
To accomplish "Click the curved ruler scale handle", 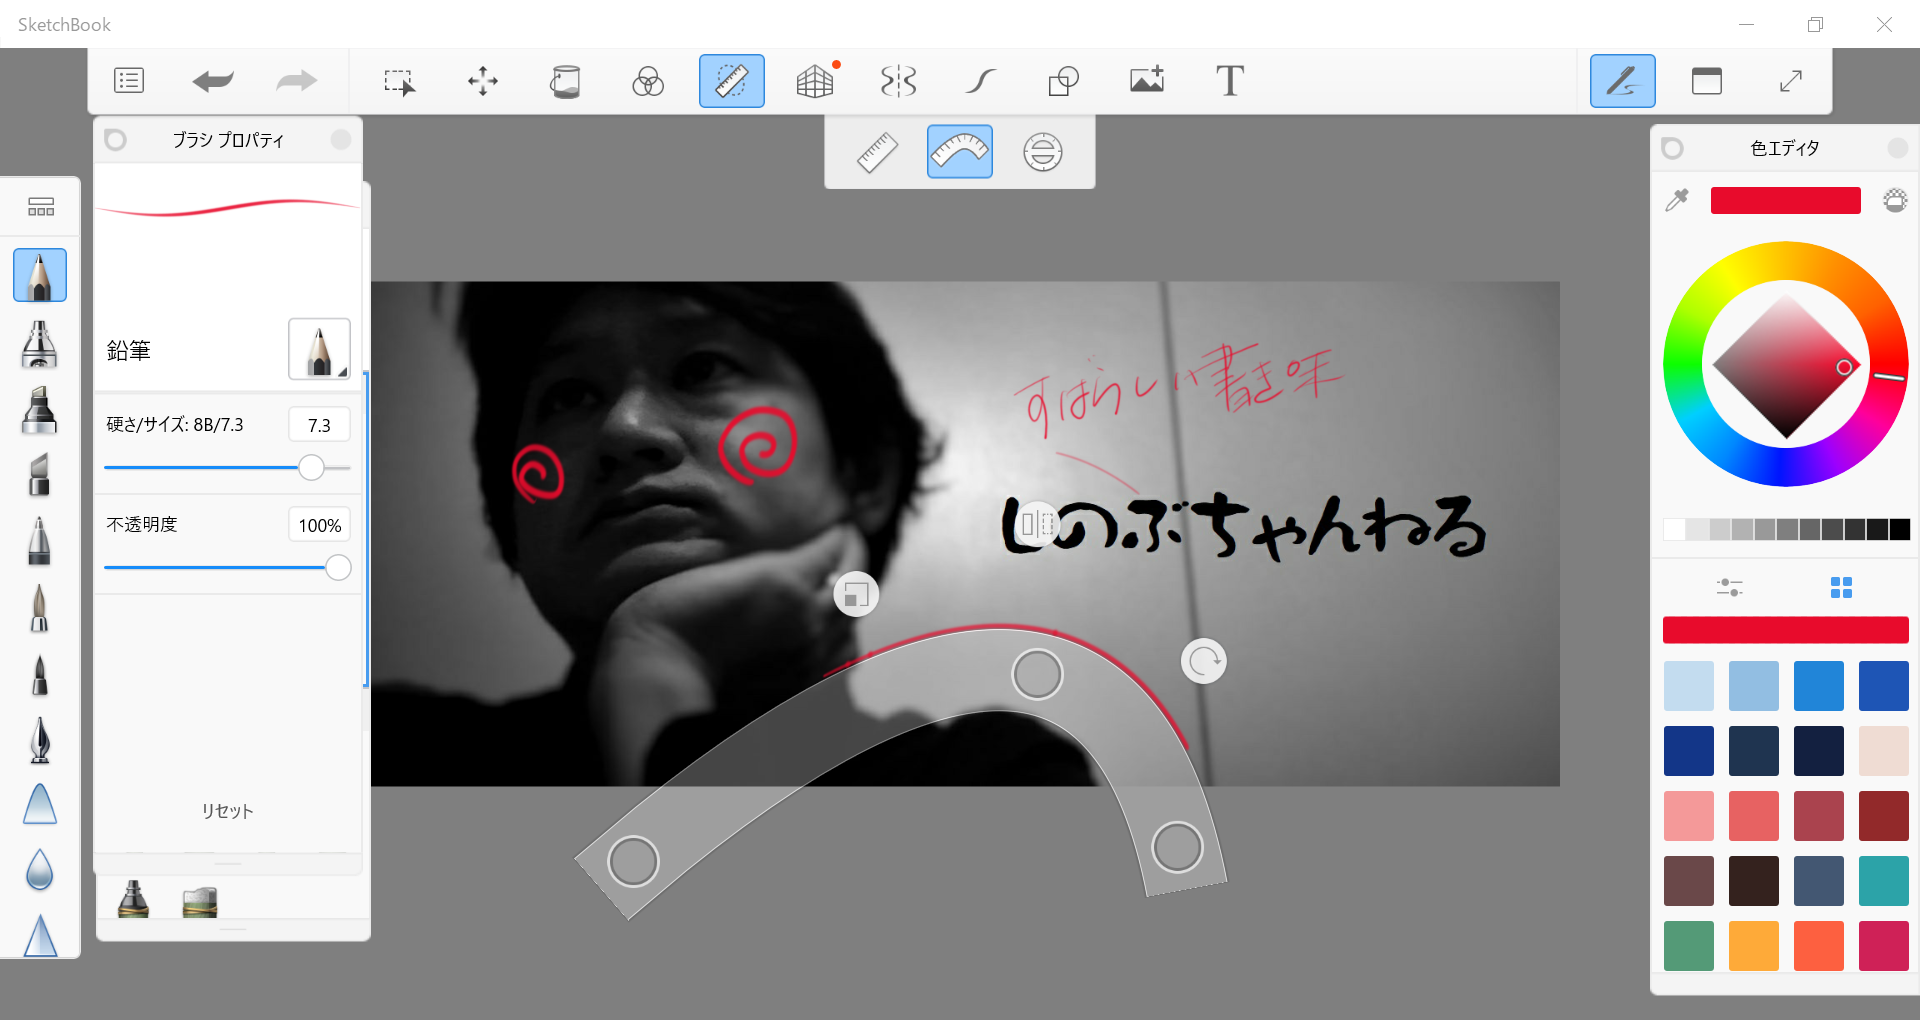I will [x=856, y=594].
